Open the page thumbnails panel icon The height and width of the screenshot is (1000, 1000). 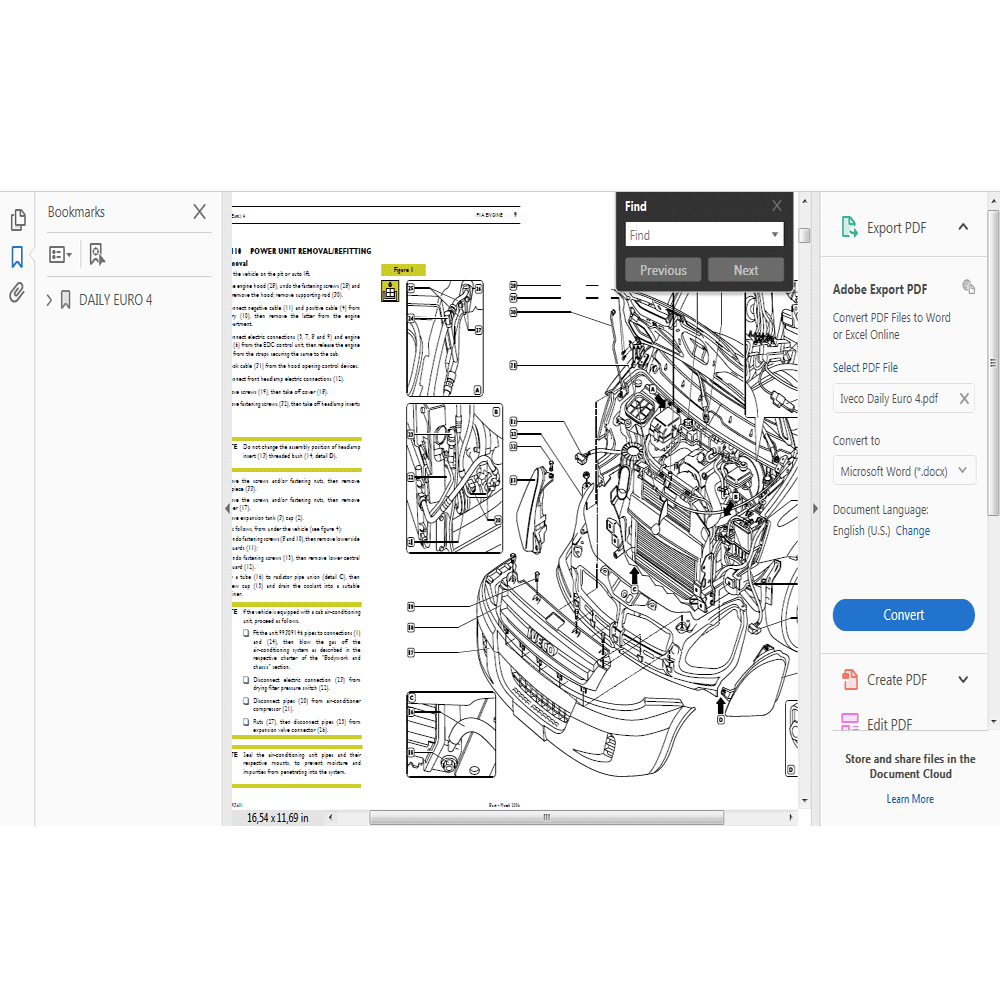click(18, 219)
